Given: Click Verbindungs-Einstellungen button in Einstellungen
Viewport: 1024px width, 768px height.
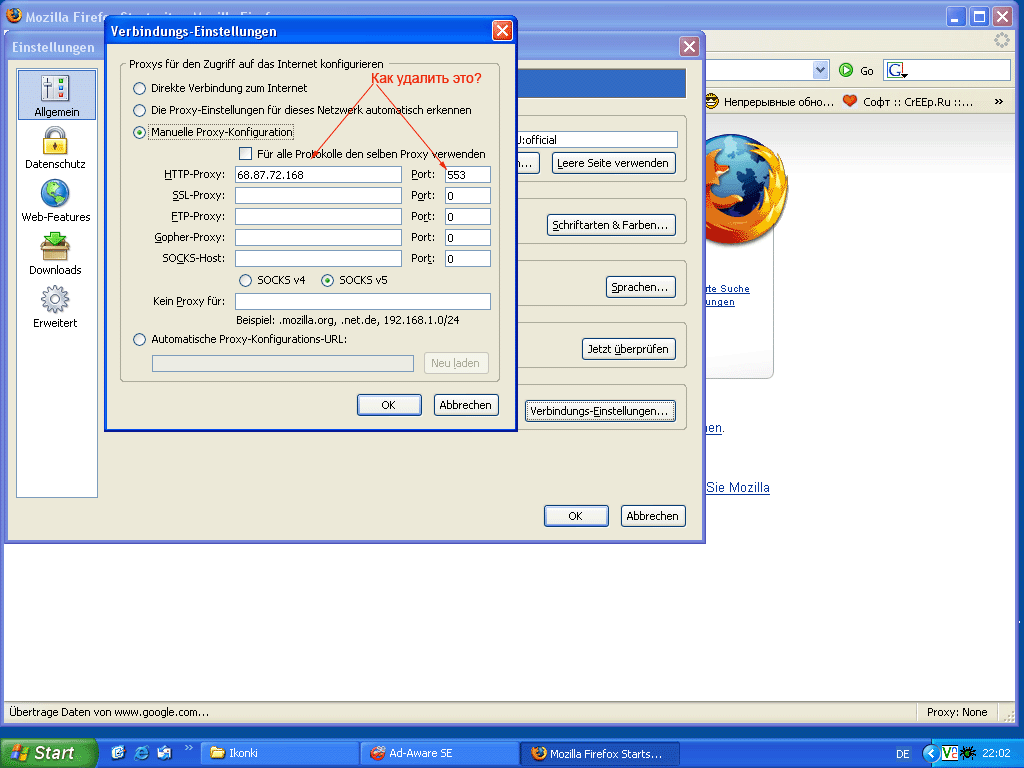Looking at the screenshot, I should (x=600, y=411).
